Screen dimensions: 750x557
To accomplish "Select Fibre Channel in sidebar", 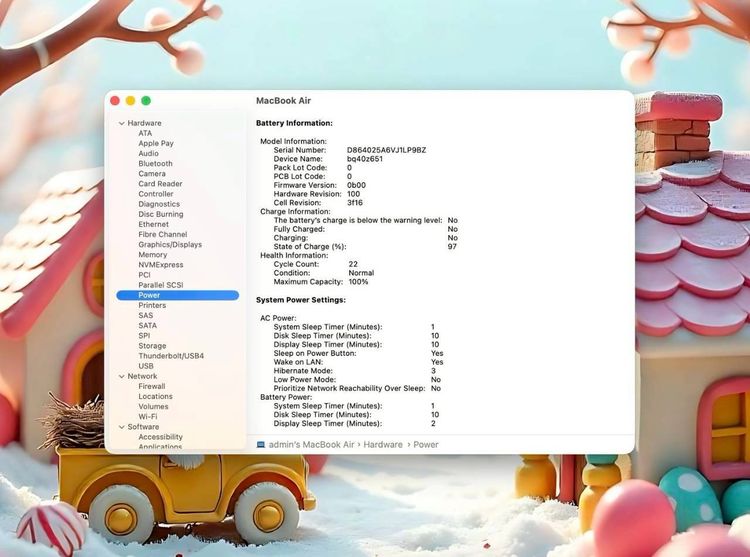I will click(x=163, y=234).
